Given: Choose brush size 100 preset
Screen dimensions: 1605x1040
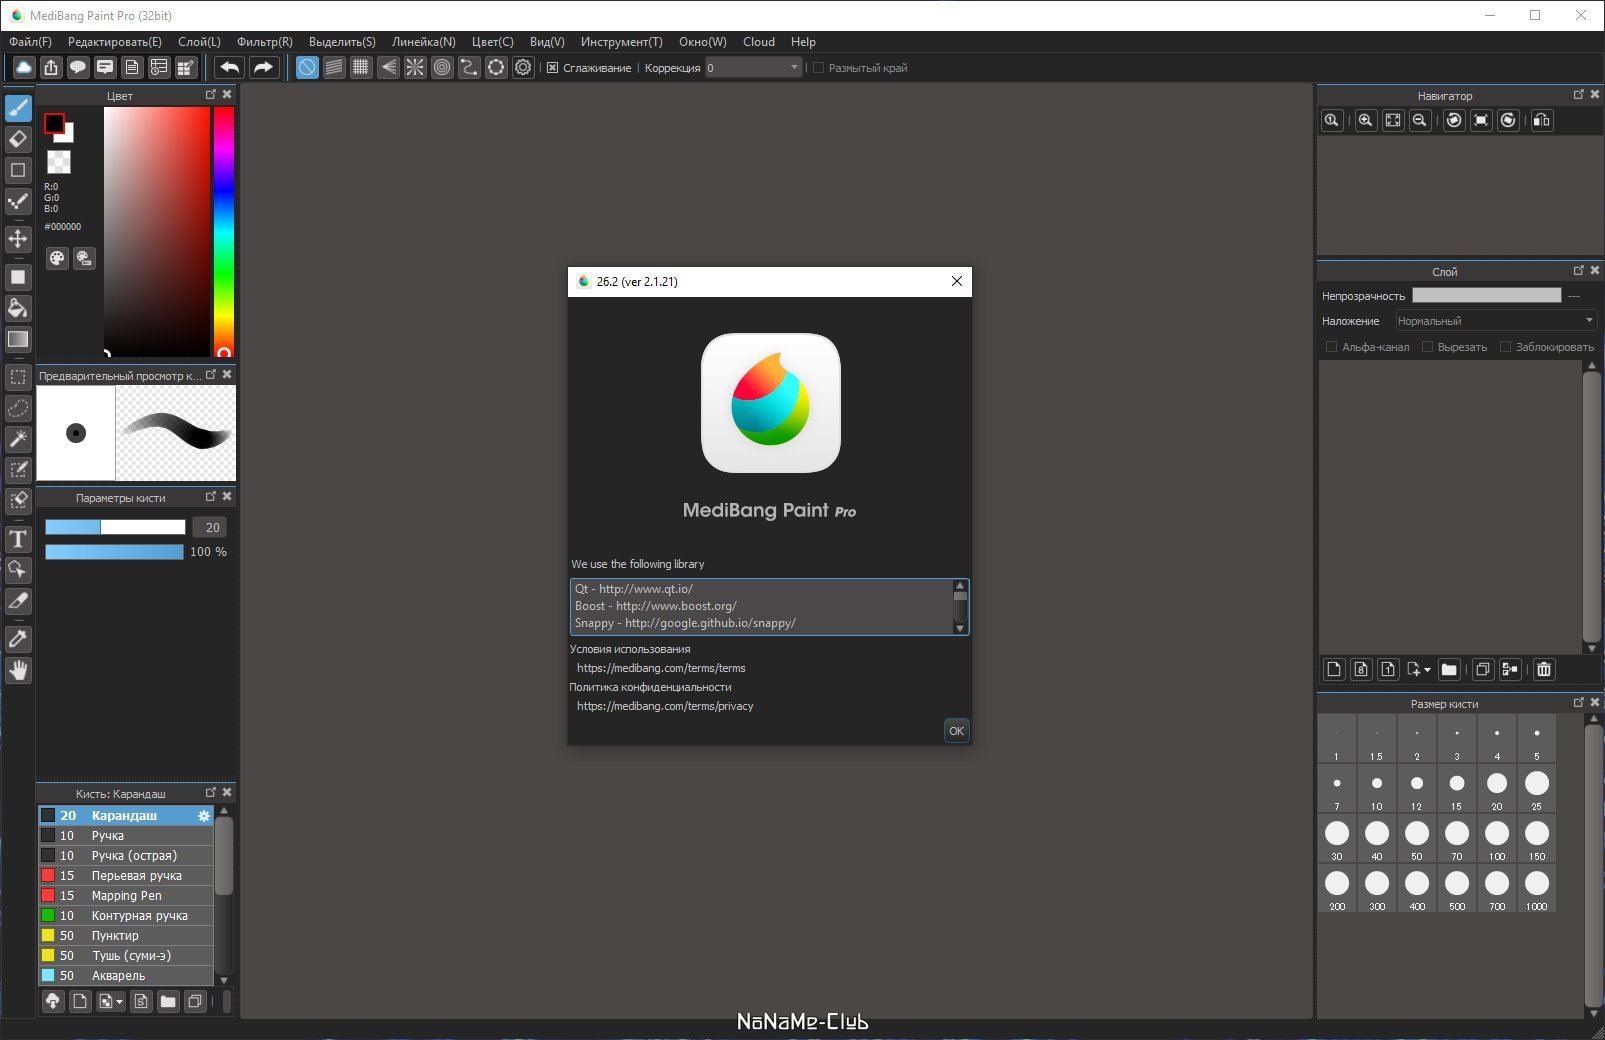Looking at the screenshot, I should [x=1497, y=838].
